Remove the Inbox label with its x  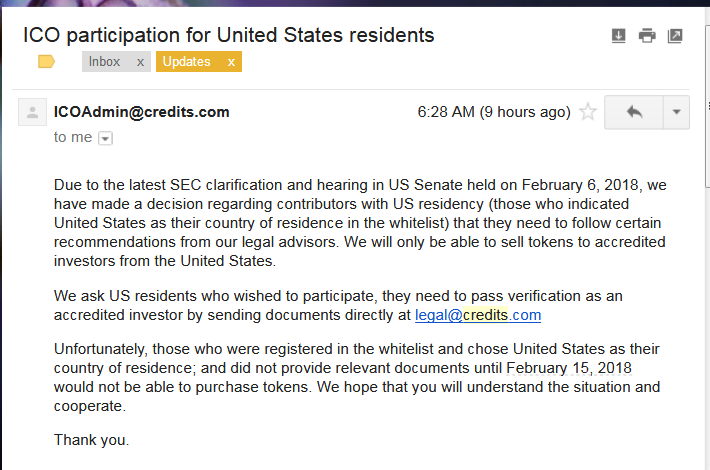click(x=140, y=62)
